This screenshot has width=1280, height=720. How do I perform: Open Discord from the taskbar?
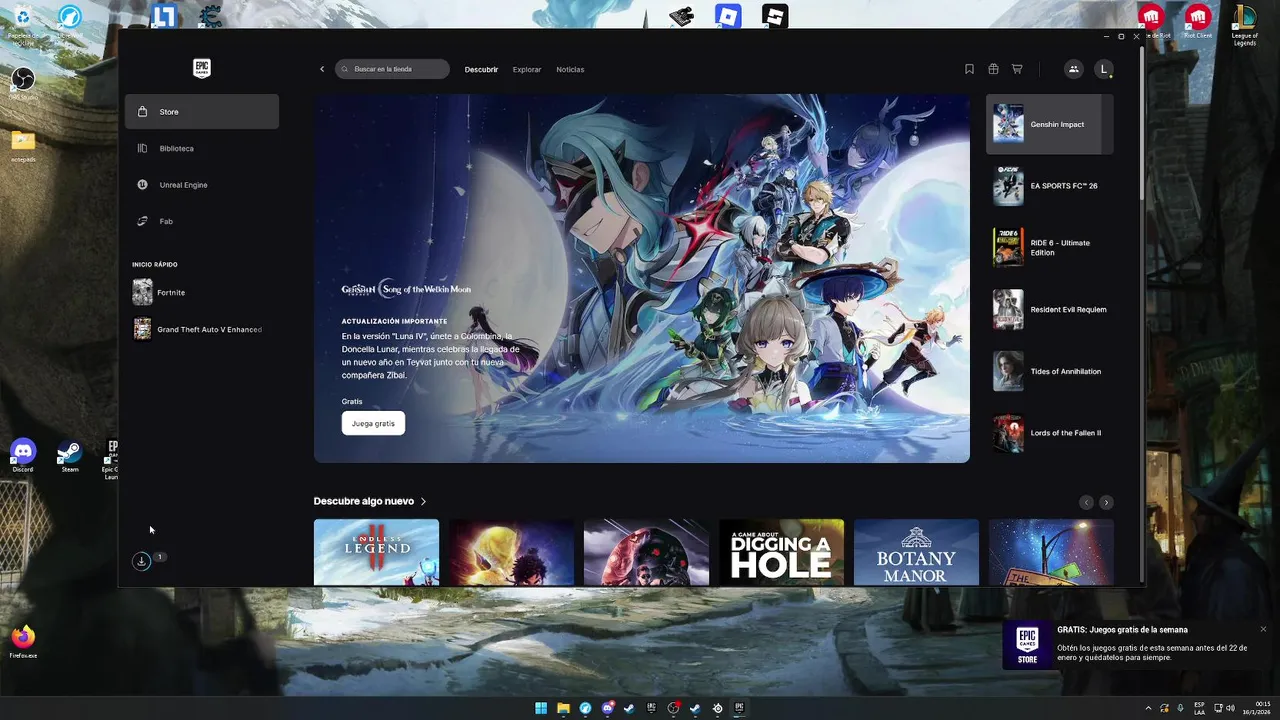(607, 708)
